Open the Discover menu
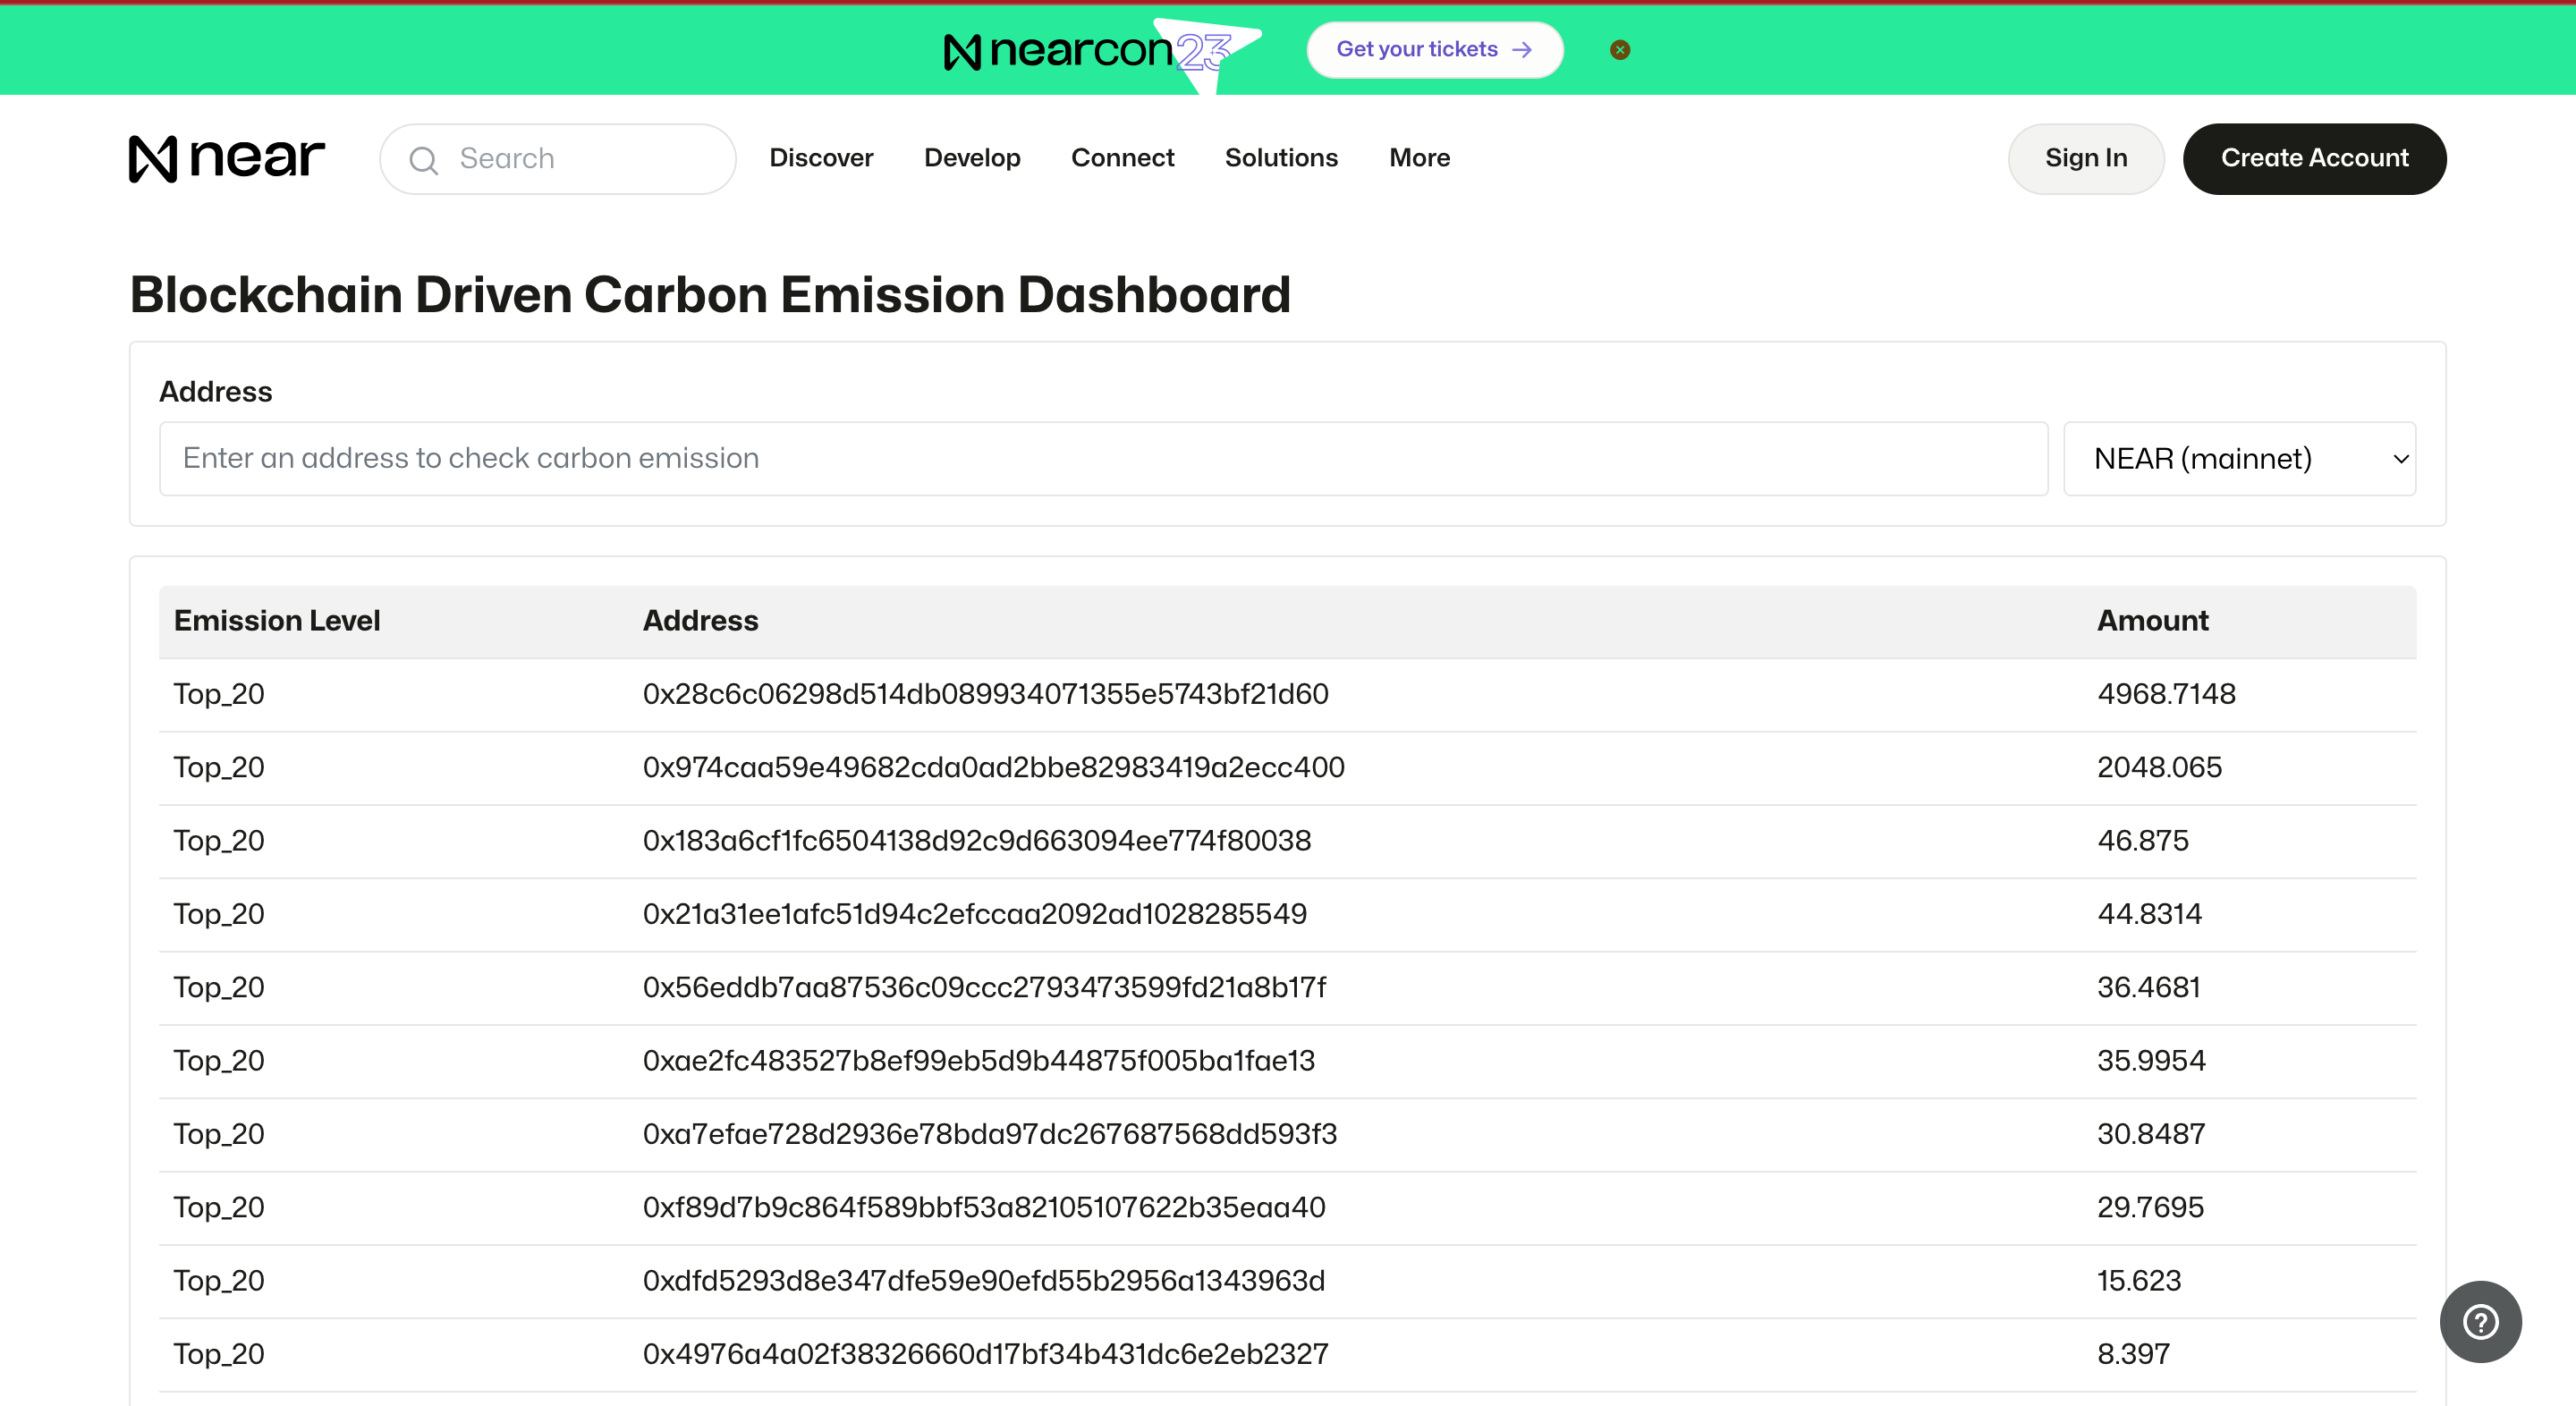 pyautogui.click(x=821, y=158)
